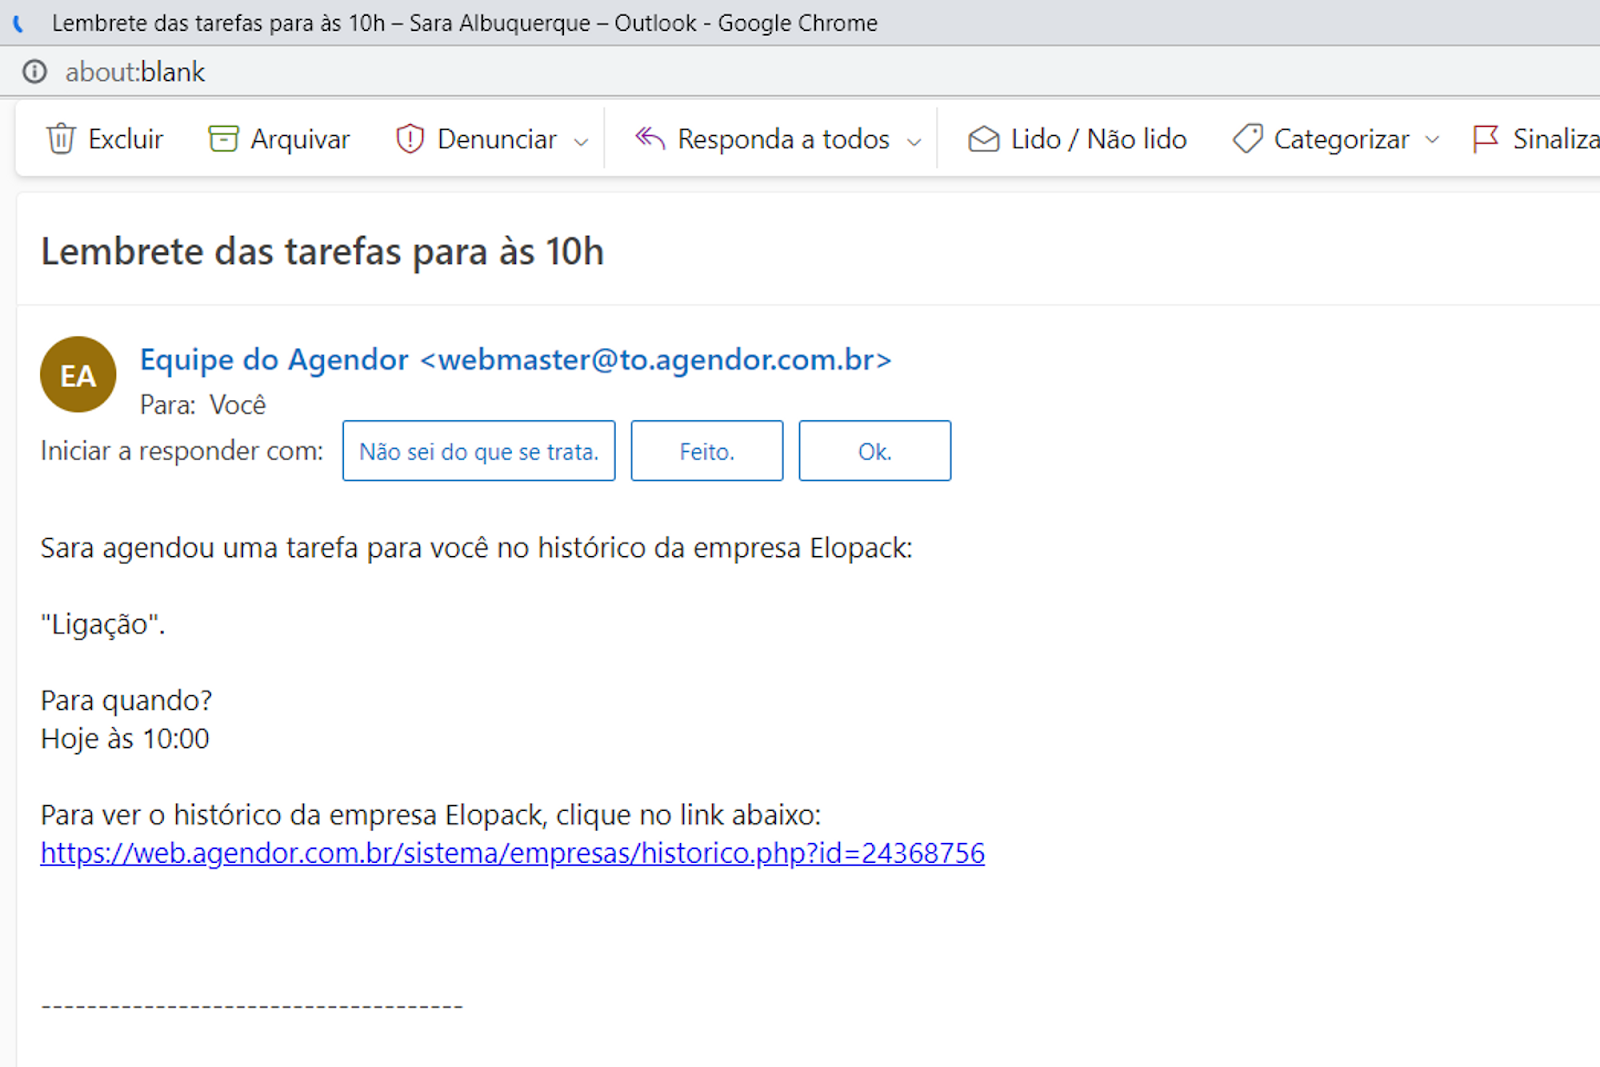Open the Categorizar dropdown chevron
The image size is (1600, 1067).
pyautogui.click(x=1432, y=140)
